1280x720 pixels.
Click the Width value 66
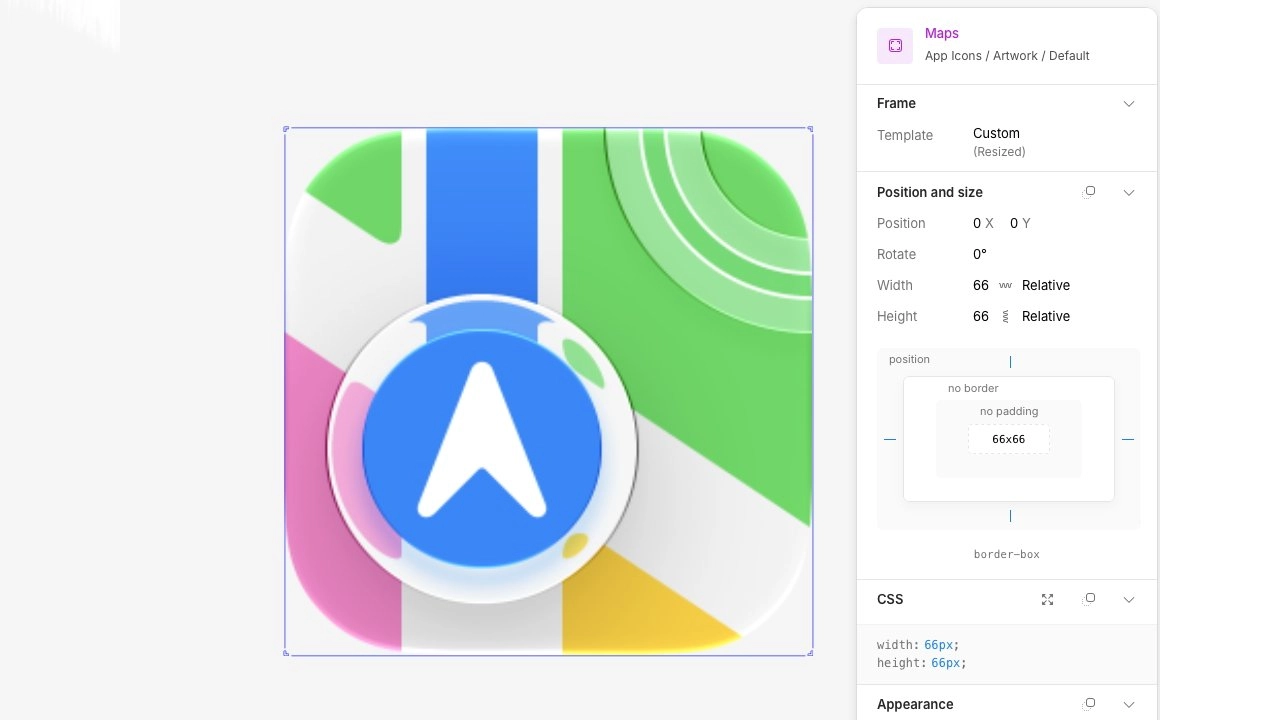click(x=981, y=285)
